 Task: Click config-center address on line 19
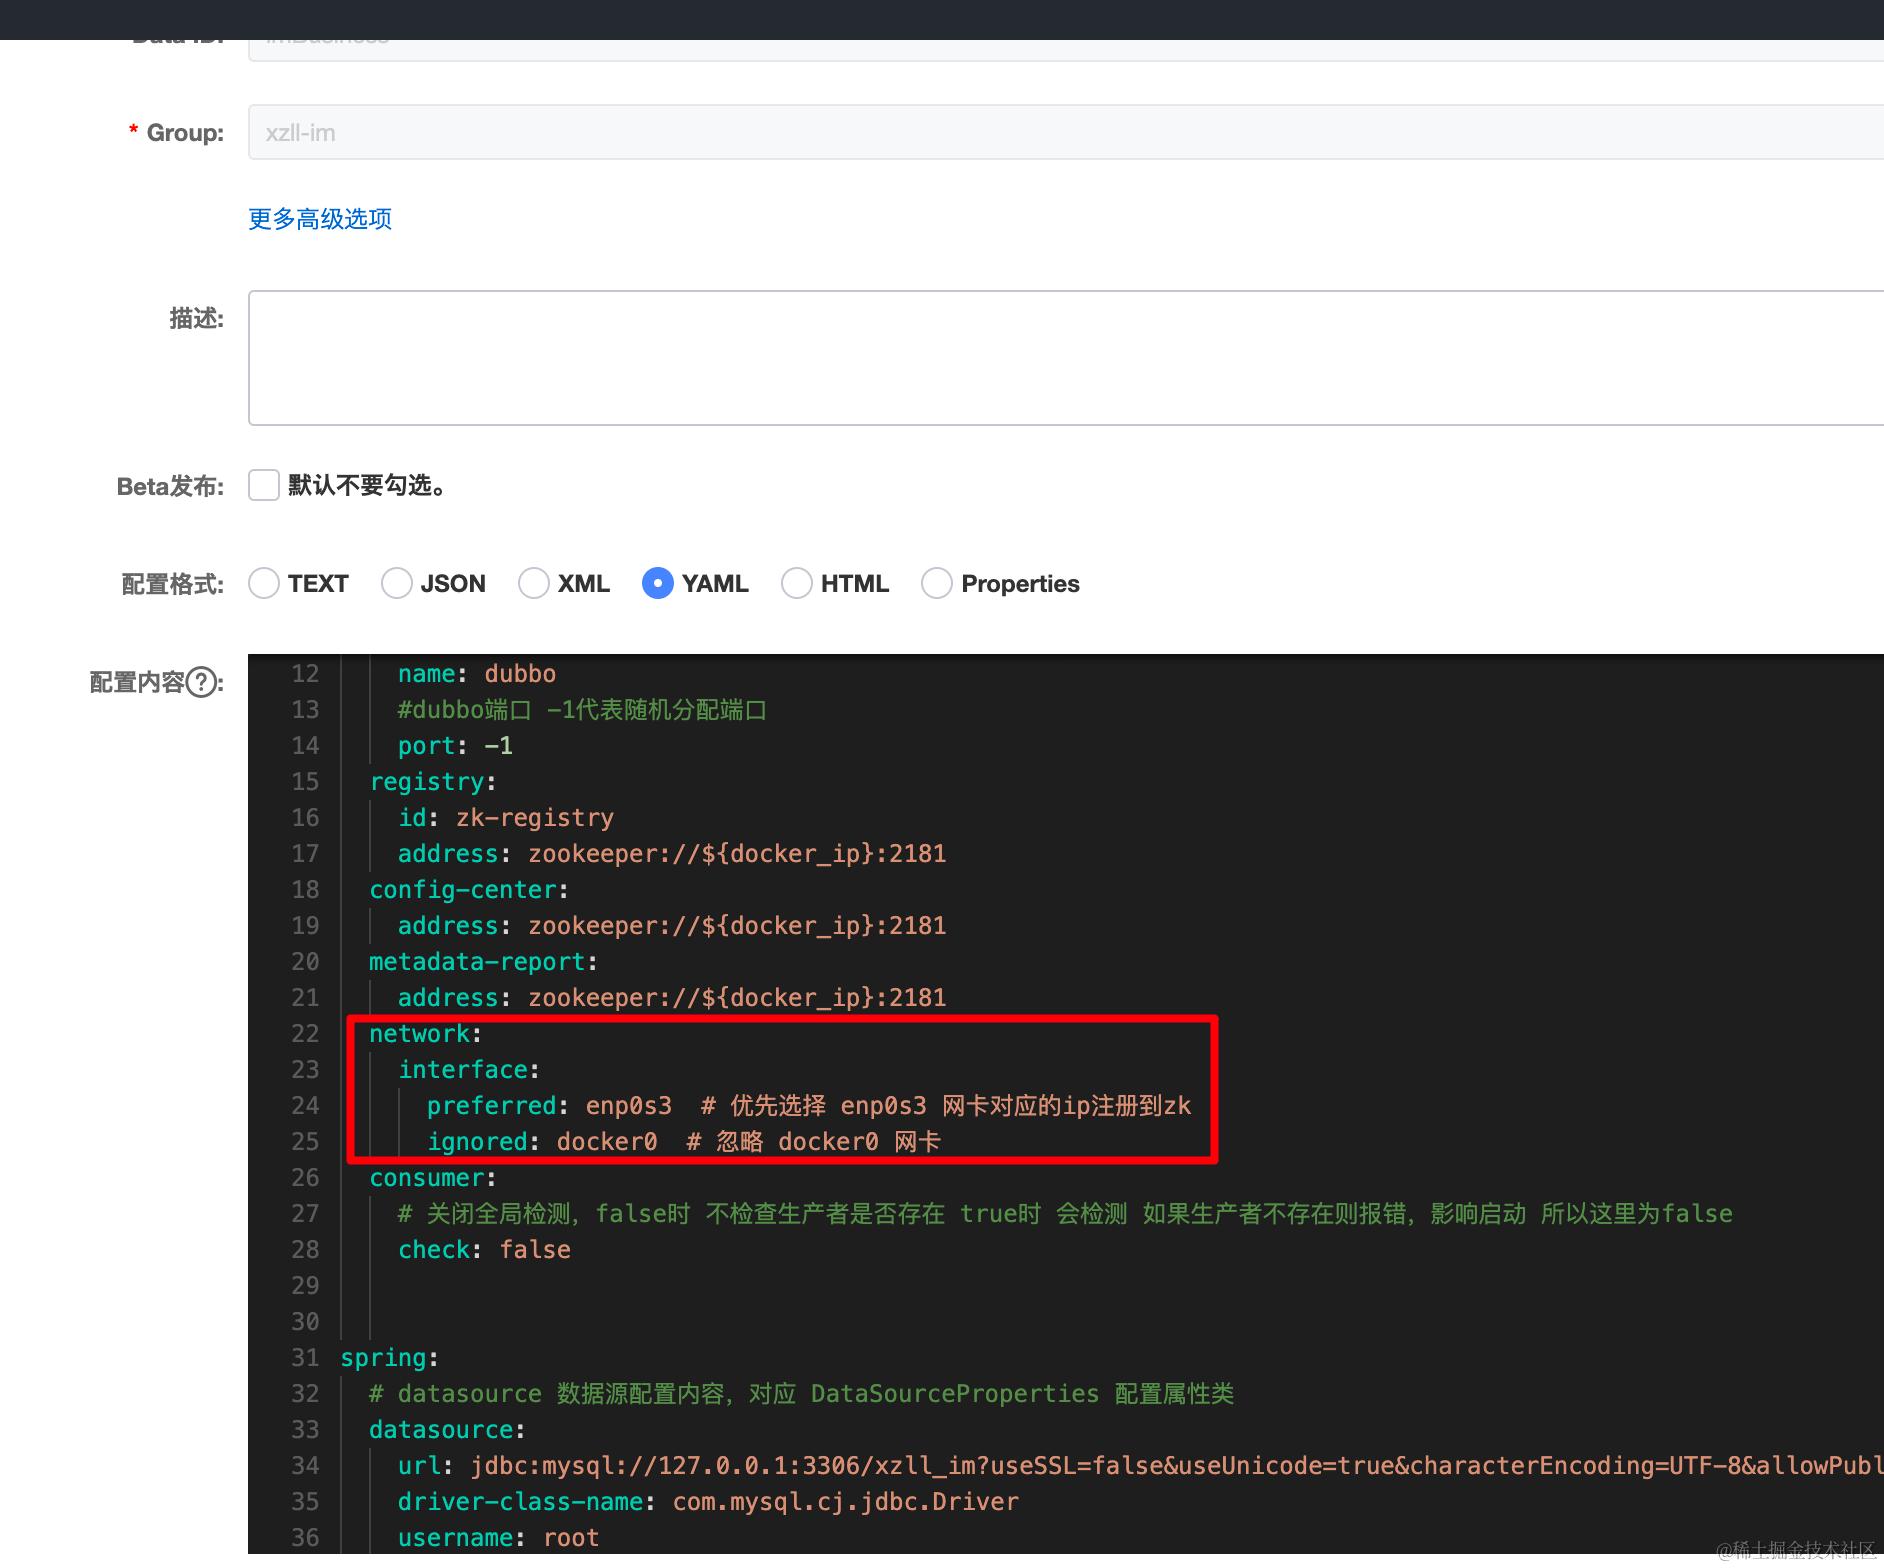coord(672,926)
